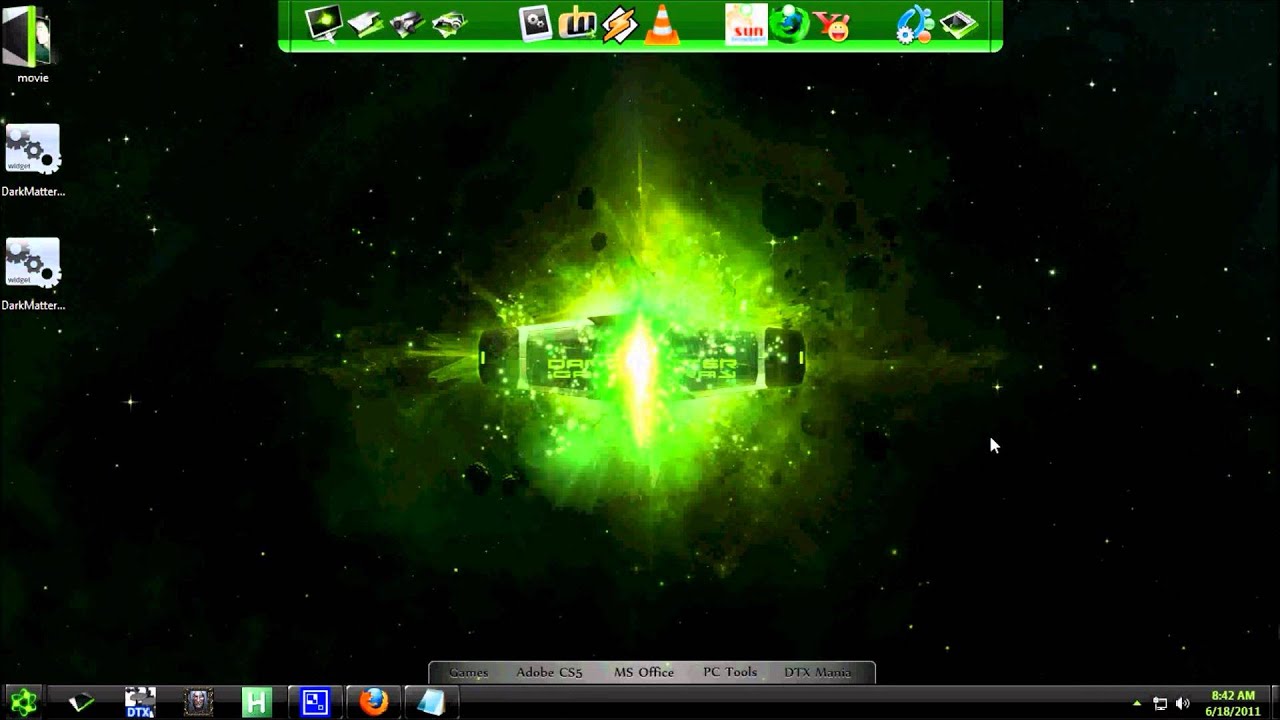Launch the Warcraft face taskbar icon
The height and width of the screenshot is (720, 1280).
[x=199, y=702]
